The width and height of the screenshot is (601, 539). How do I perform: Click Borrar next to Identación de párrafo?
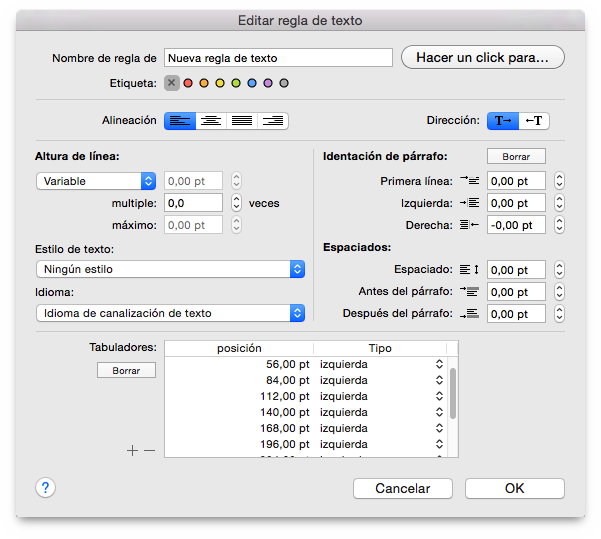[516, 156]
